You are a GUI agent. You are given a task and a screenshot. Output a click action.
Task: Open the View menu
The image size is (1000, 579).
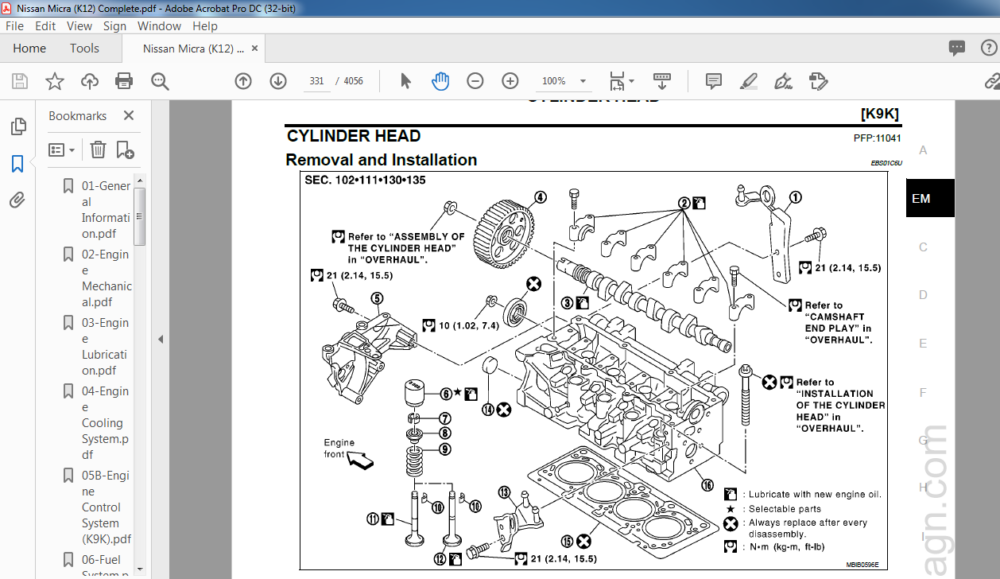point(79,26)
